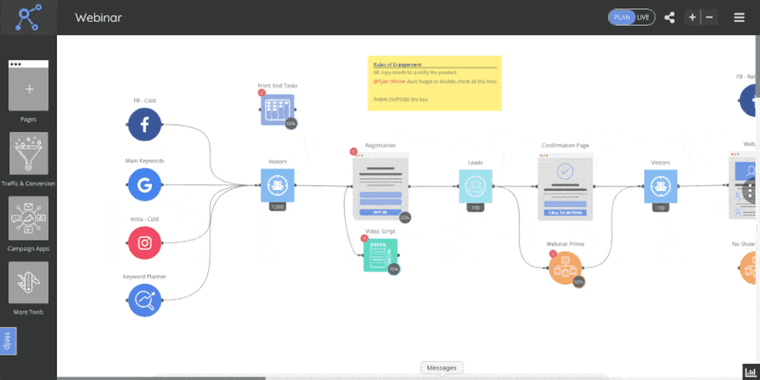Click the 1,000 count badge under Visitors
760x380 pixels.
278,207
